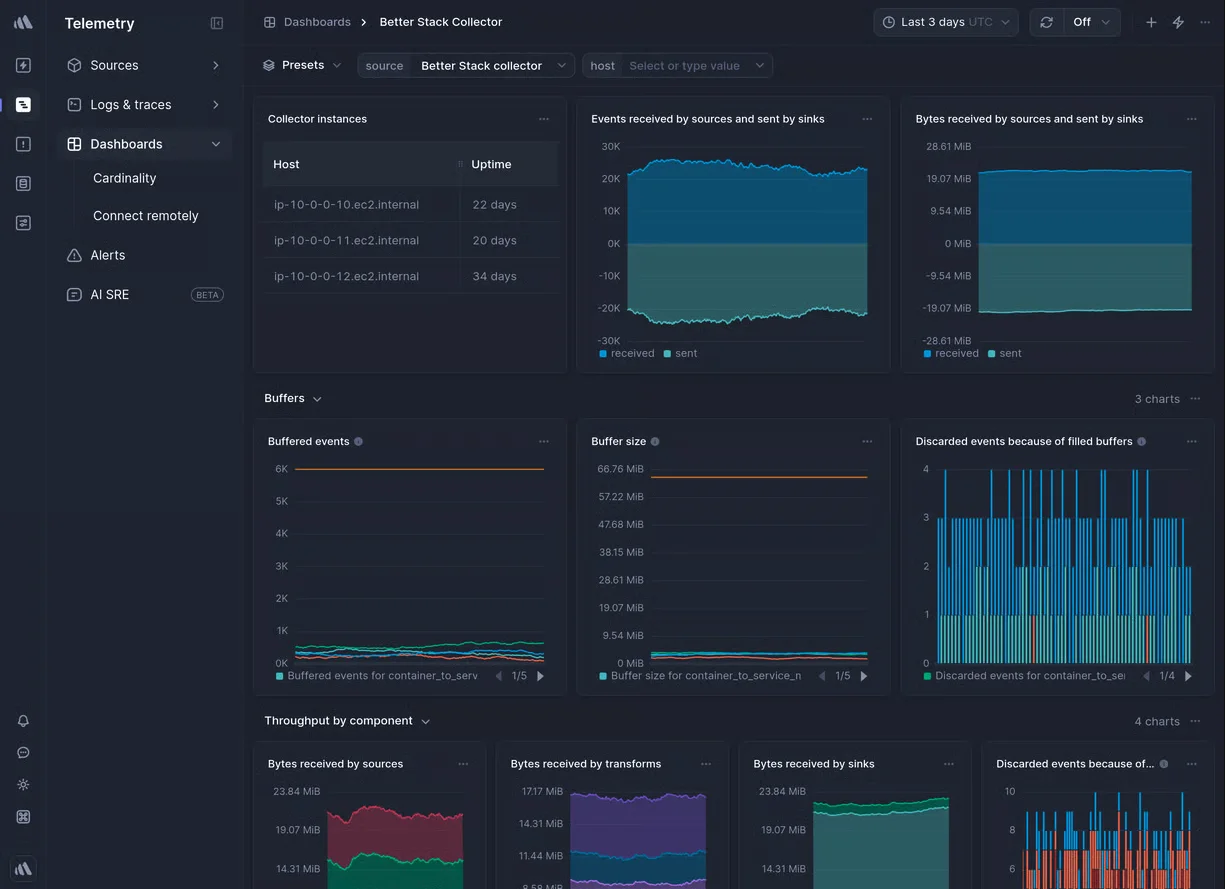Open the notifications bell icon
This screenshot has height=889, width=1225.
(23, 720)
